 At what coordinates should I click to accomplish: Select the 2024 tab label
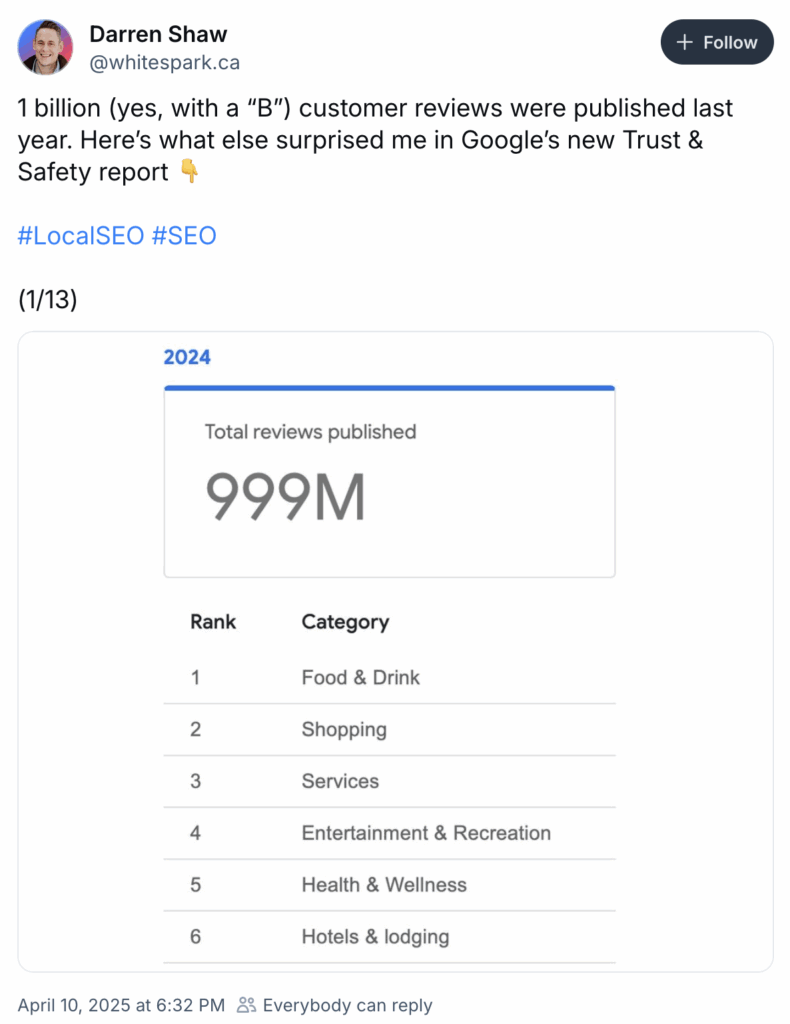coord(187,357)
